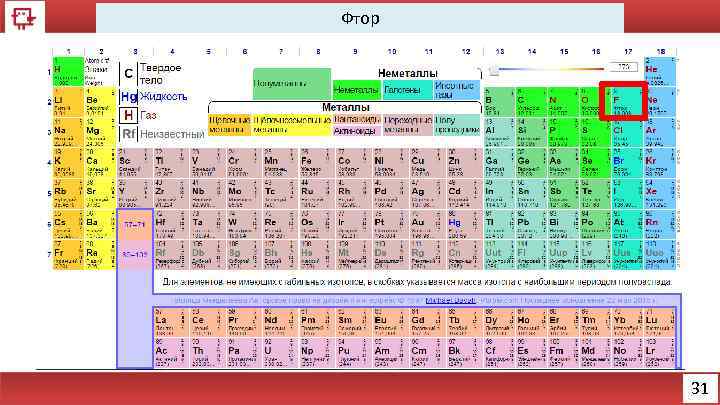Select the argon Ar element cell
The image size is (720, 405).
[x=660, y=132]
